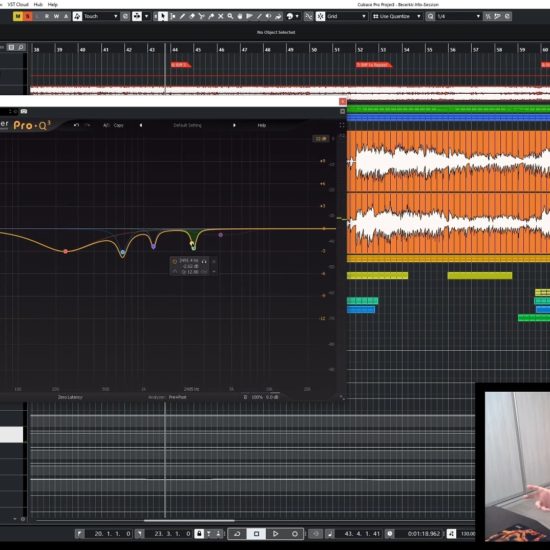This screenshot has width=550, height=550.
Task: Click the tempo track icon near 130.00
Action: tap(451, 534)
